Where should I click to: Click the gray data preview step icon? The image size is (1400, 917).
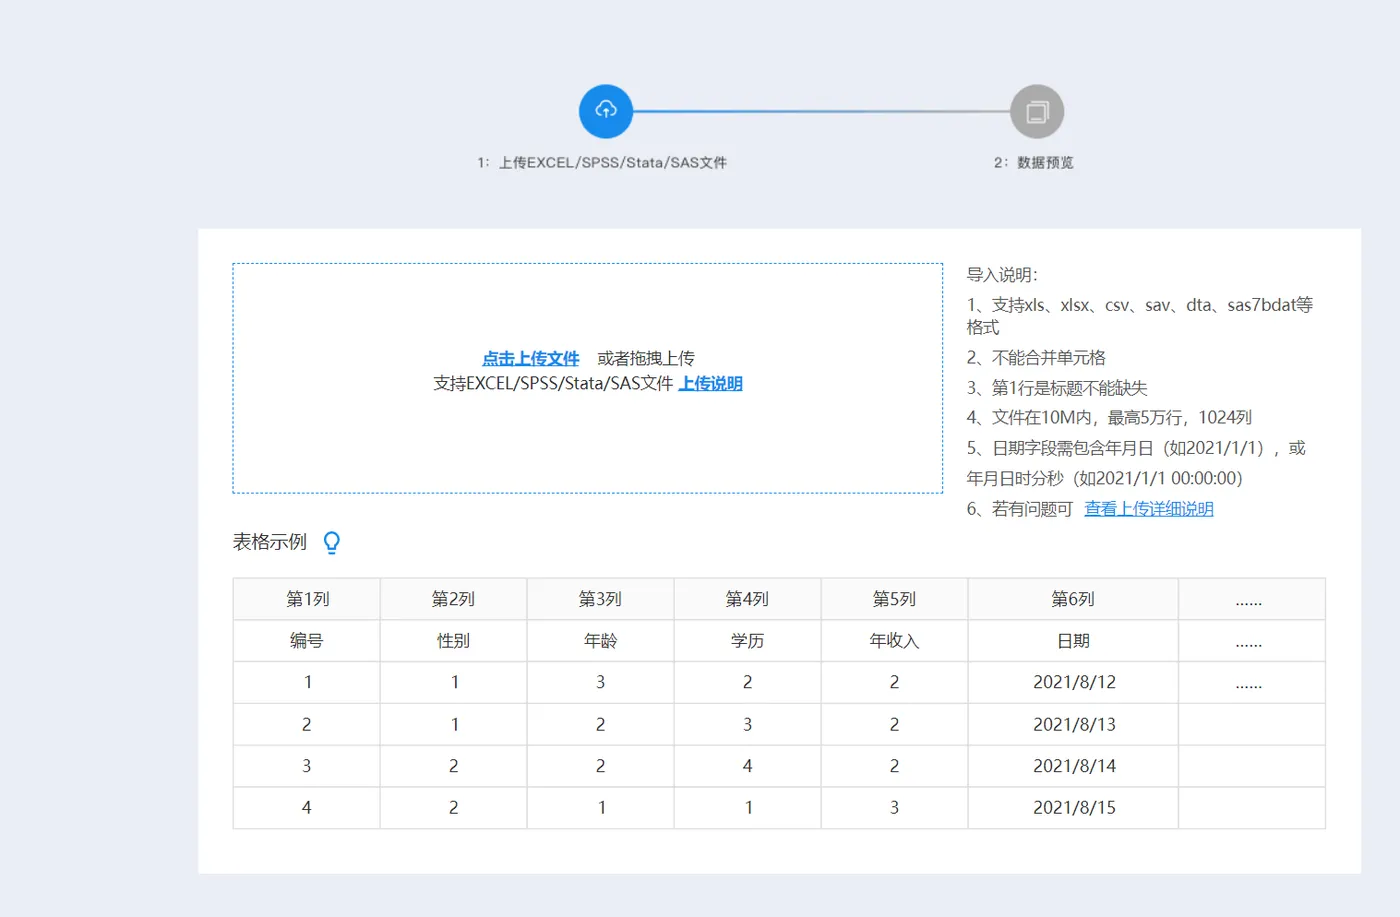point(1037,111)
